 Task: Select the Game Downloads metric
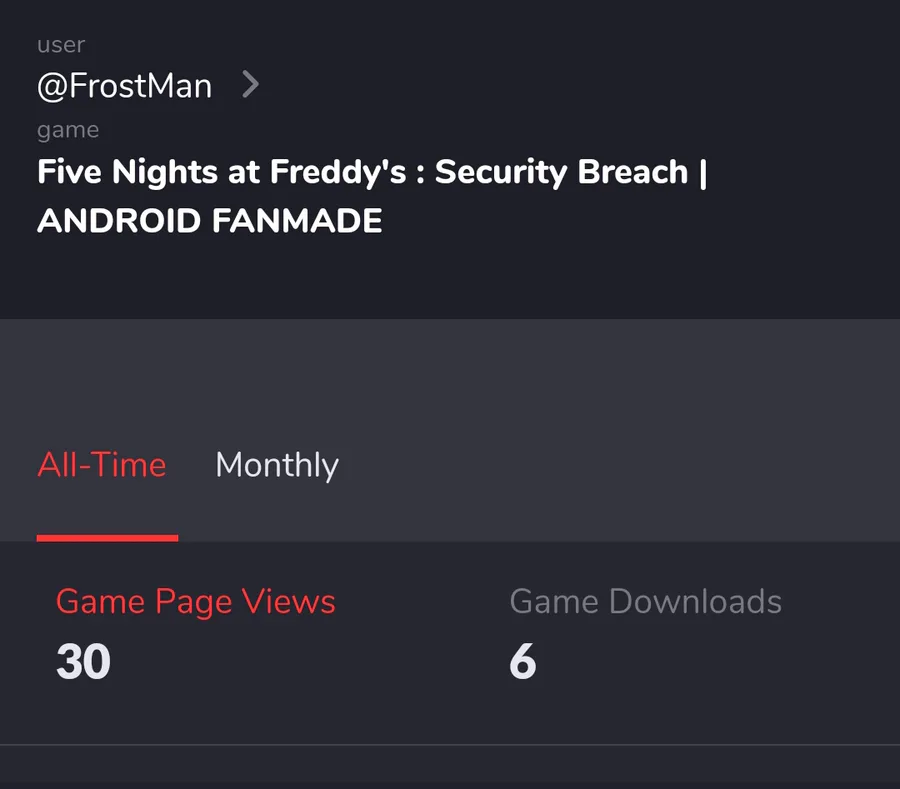click(x=645, y=601)
